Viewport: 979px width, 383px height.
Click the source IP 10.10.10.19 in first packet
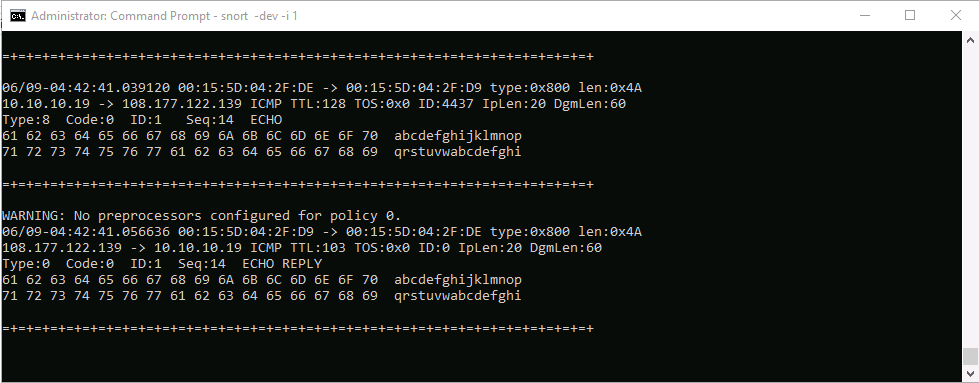click(x=46, y=104)
